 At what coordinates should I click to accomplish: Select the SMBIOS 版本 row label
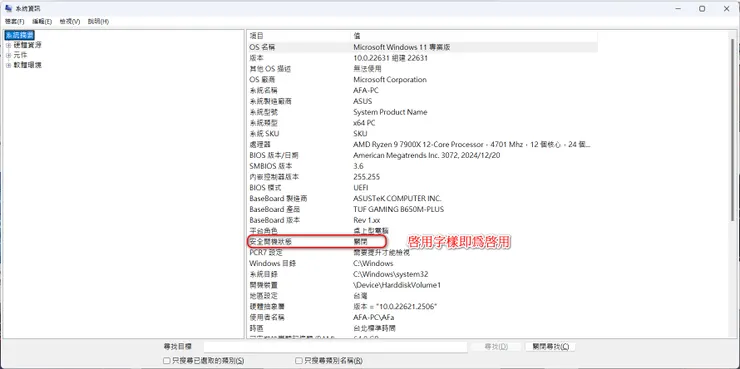pos(270,166)
